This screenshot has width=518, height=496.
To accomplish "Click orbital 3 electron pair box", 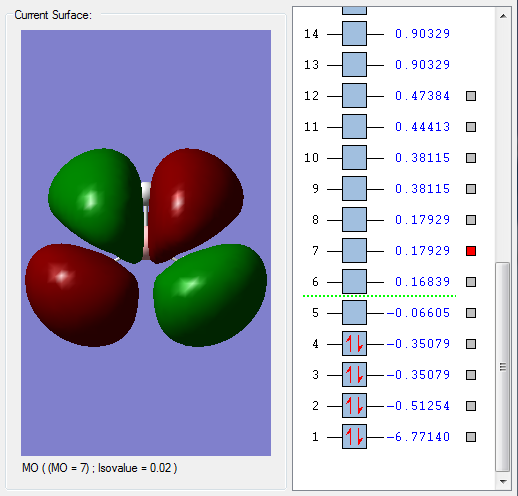I will [x=354, y=375].
